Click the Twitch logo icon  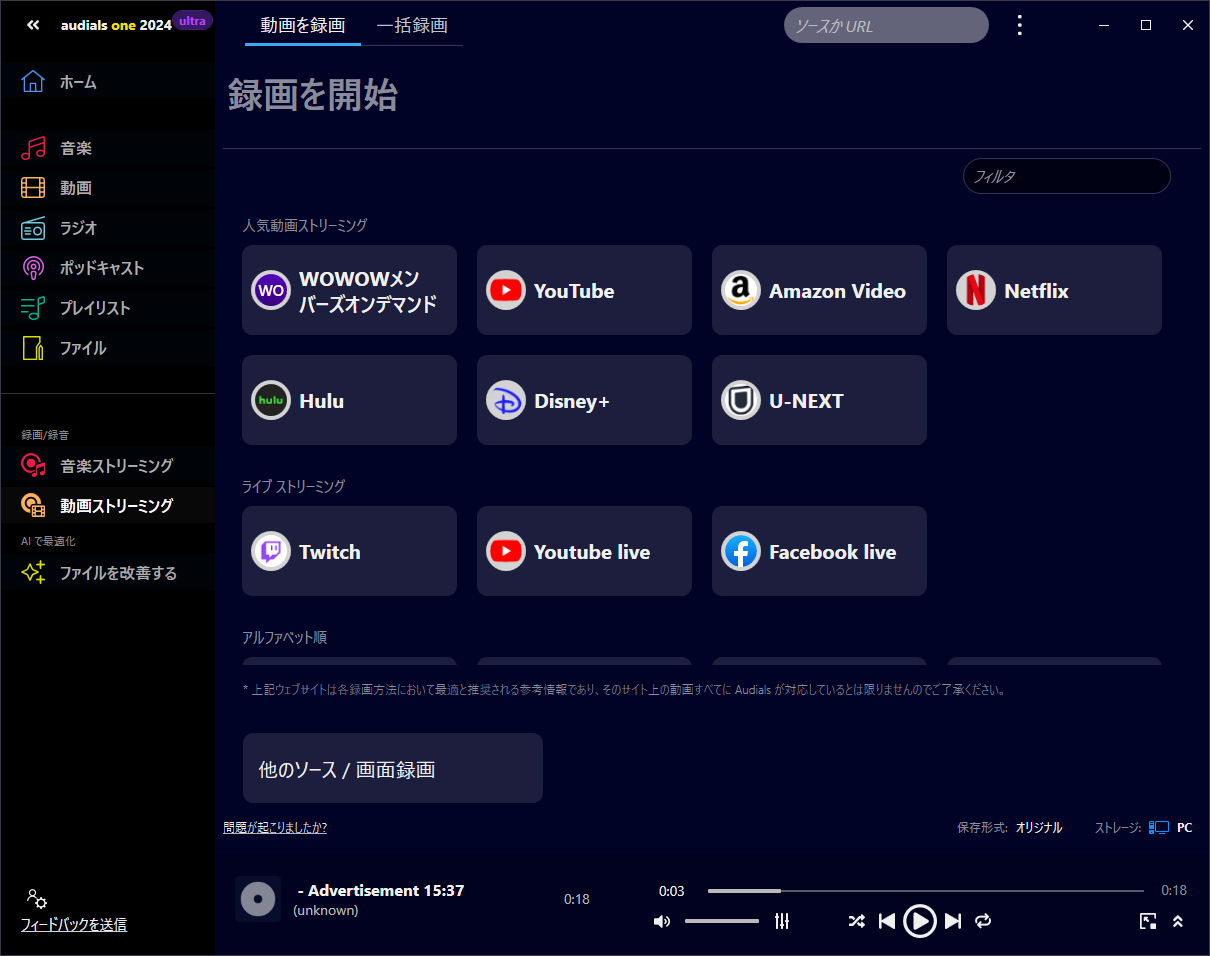click(271, 552)
